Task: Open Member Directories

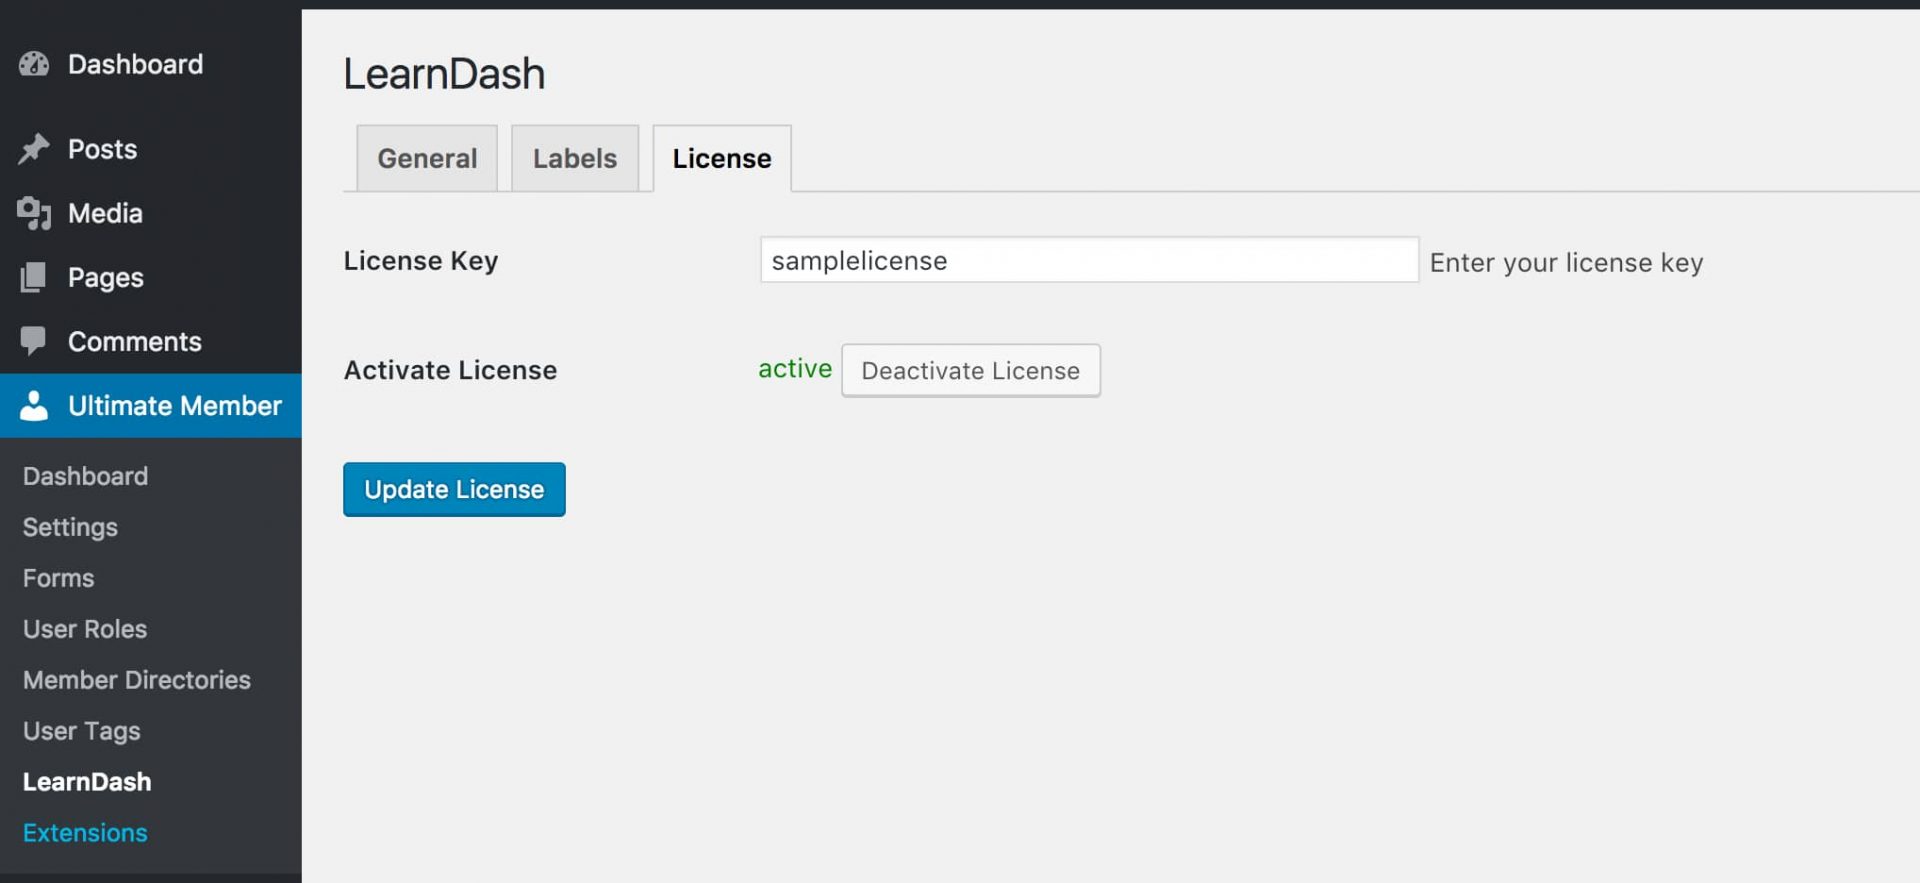Action: coord(137,680)
